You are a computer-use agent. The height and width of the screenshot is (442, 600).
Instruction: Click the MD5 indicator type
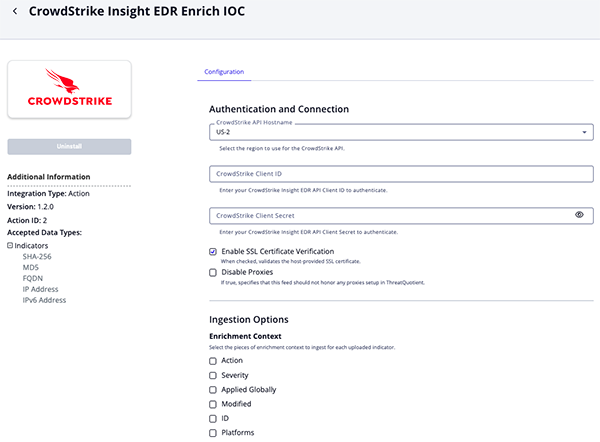pos(31,267)
